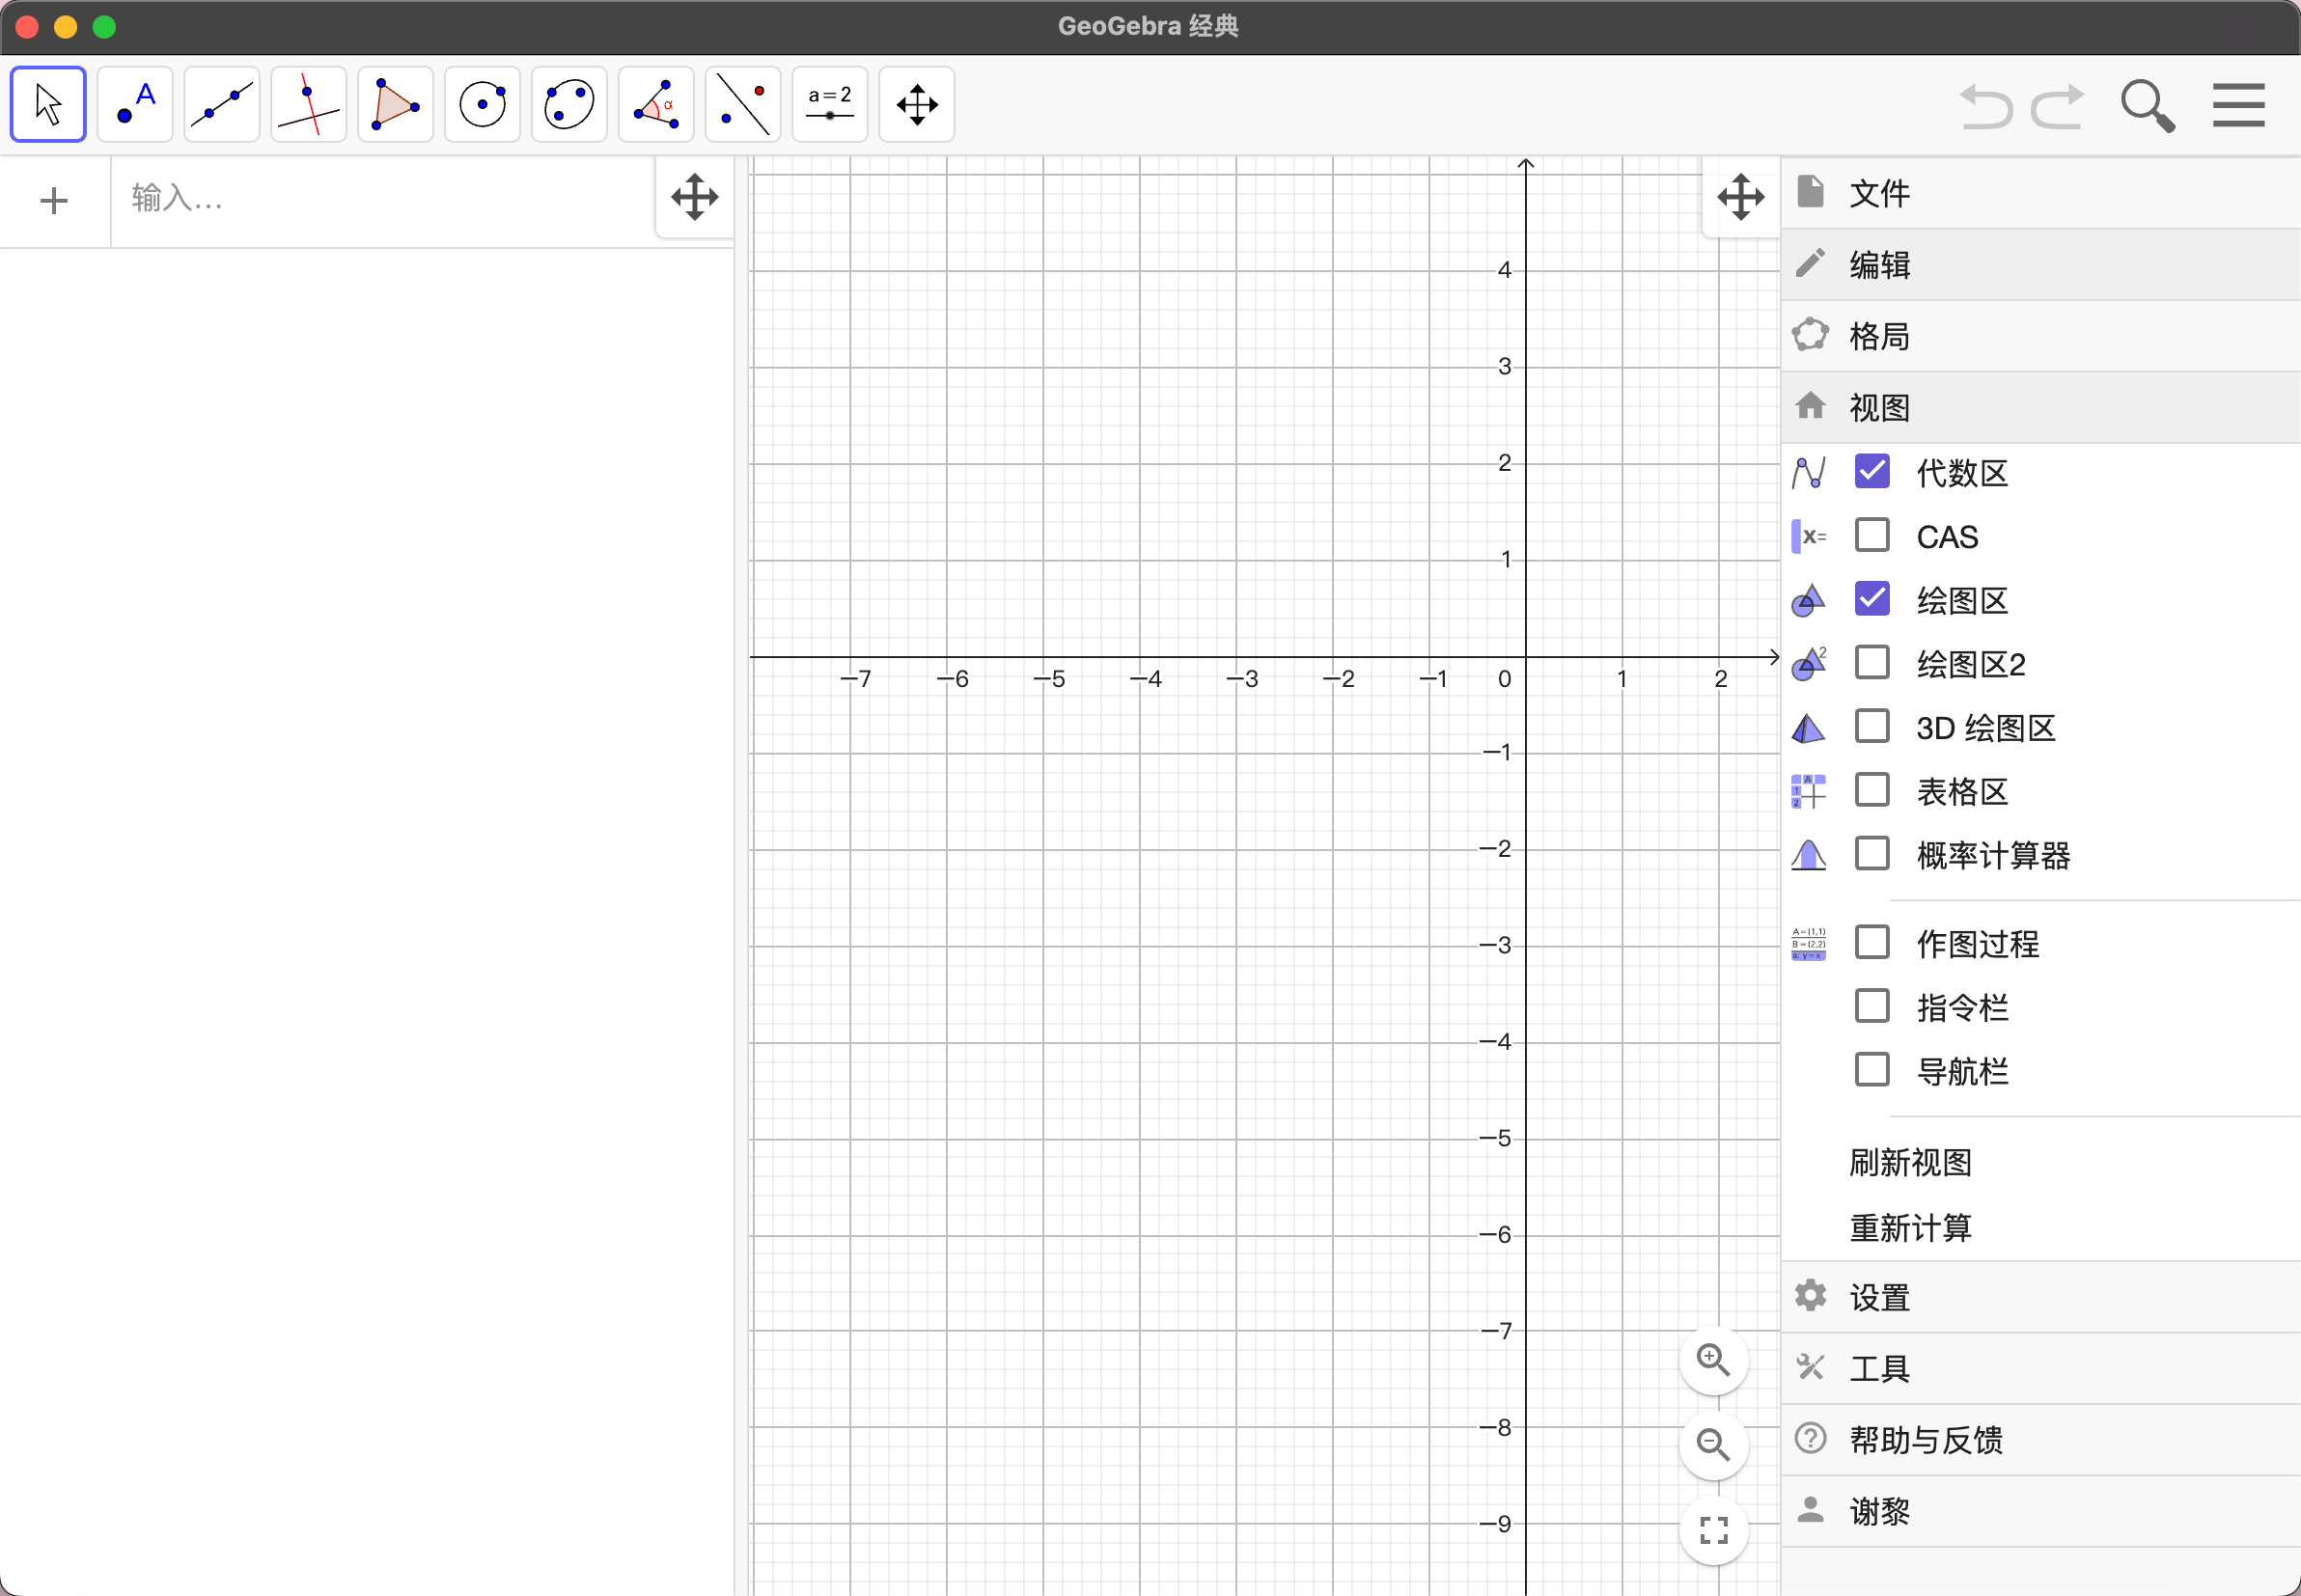
Task: Open the hamburger main menu
Action: point(2238,104)
